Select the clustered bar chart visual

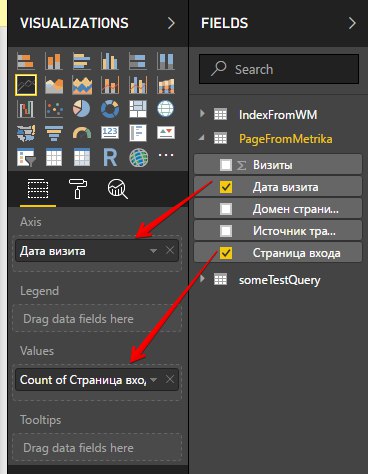(x=82, y=62)
